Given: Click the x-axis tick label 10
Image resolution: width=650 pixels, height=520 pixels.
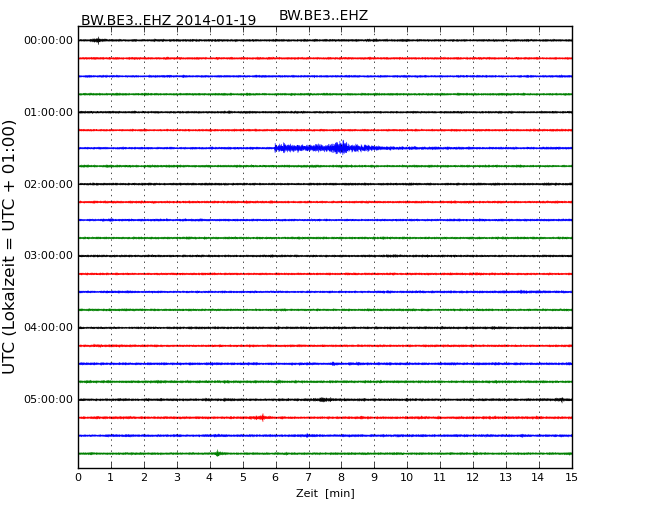Looking at the screenshot, I should (x=407, y=477).
